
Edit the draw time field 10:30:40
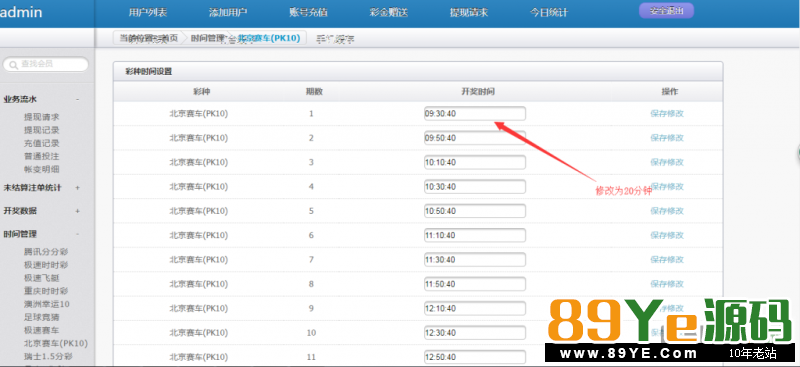pos(474,187)
